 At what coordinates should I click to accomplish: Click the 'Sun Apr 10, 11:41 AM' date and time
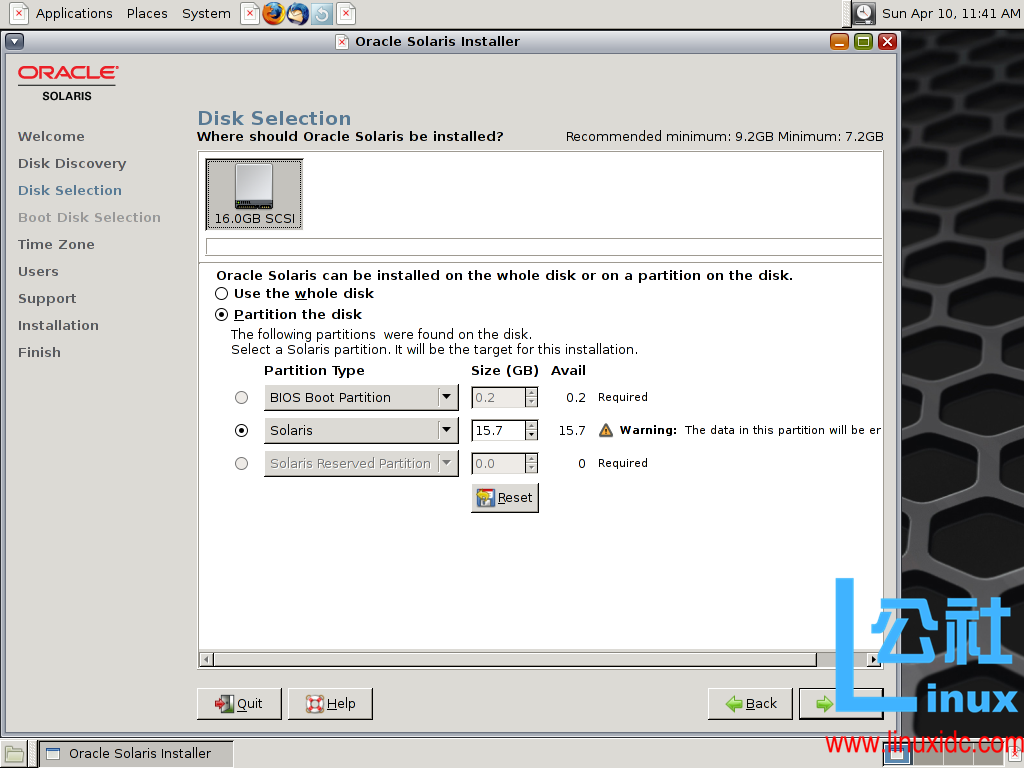(x=951, y=13)
